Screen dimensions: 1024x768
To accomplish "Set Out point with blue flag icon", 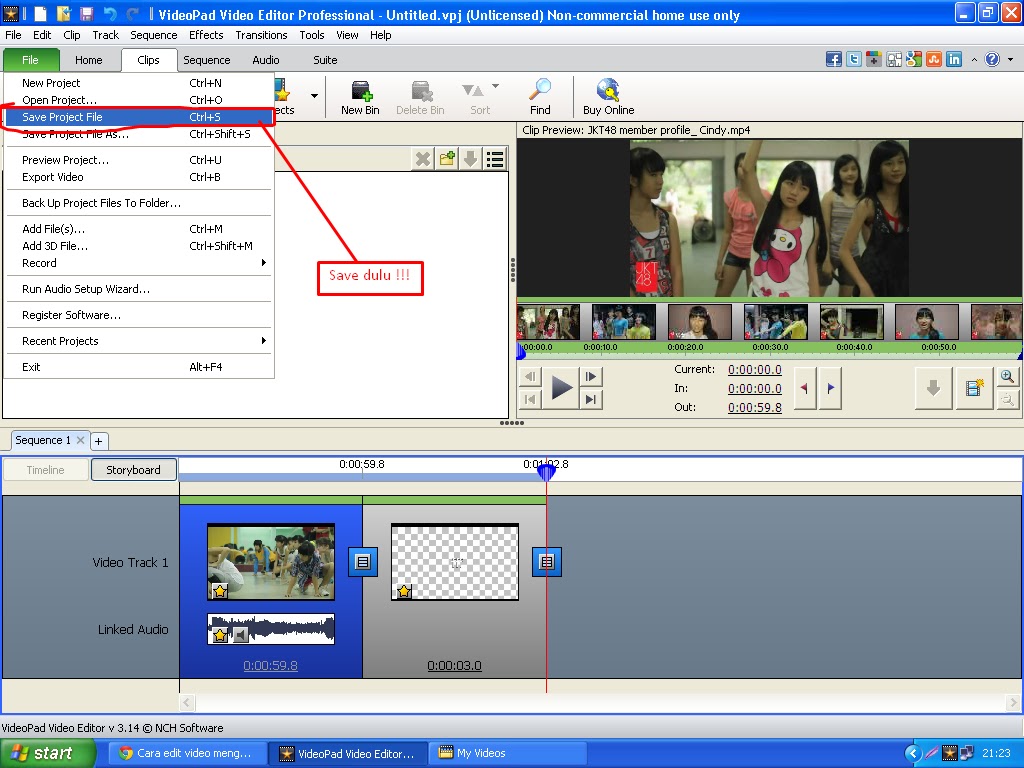I will coord(830,388).
